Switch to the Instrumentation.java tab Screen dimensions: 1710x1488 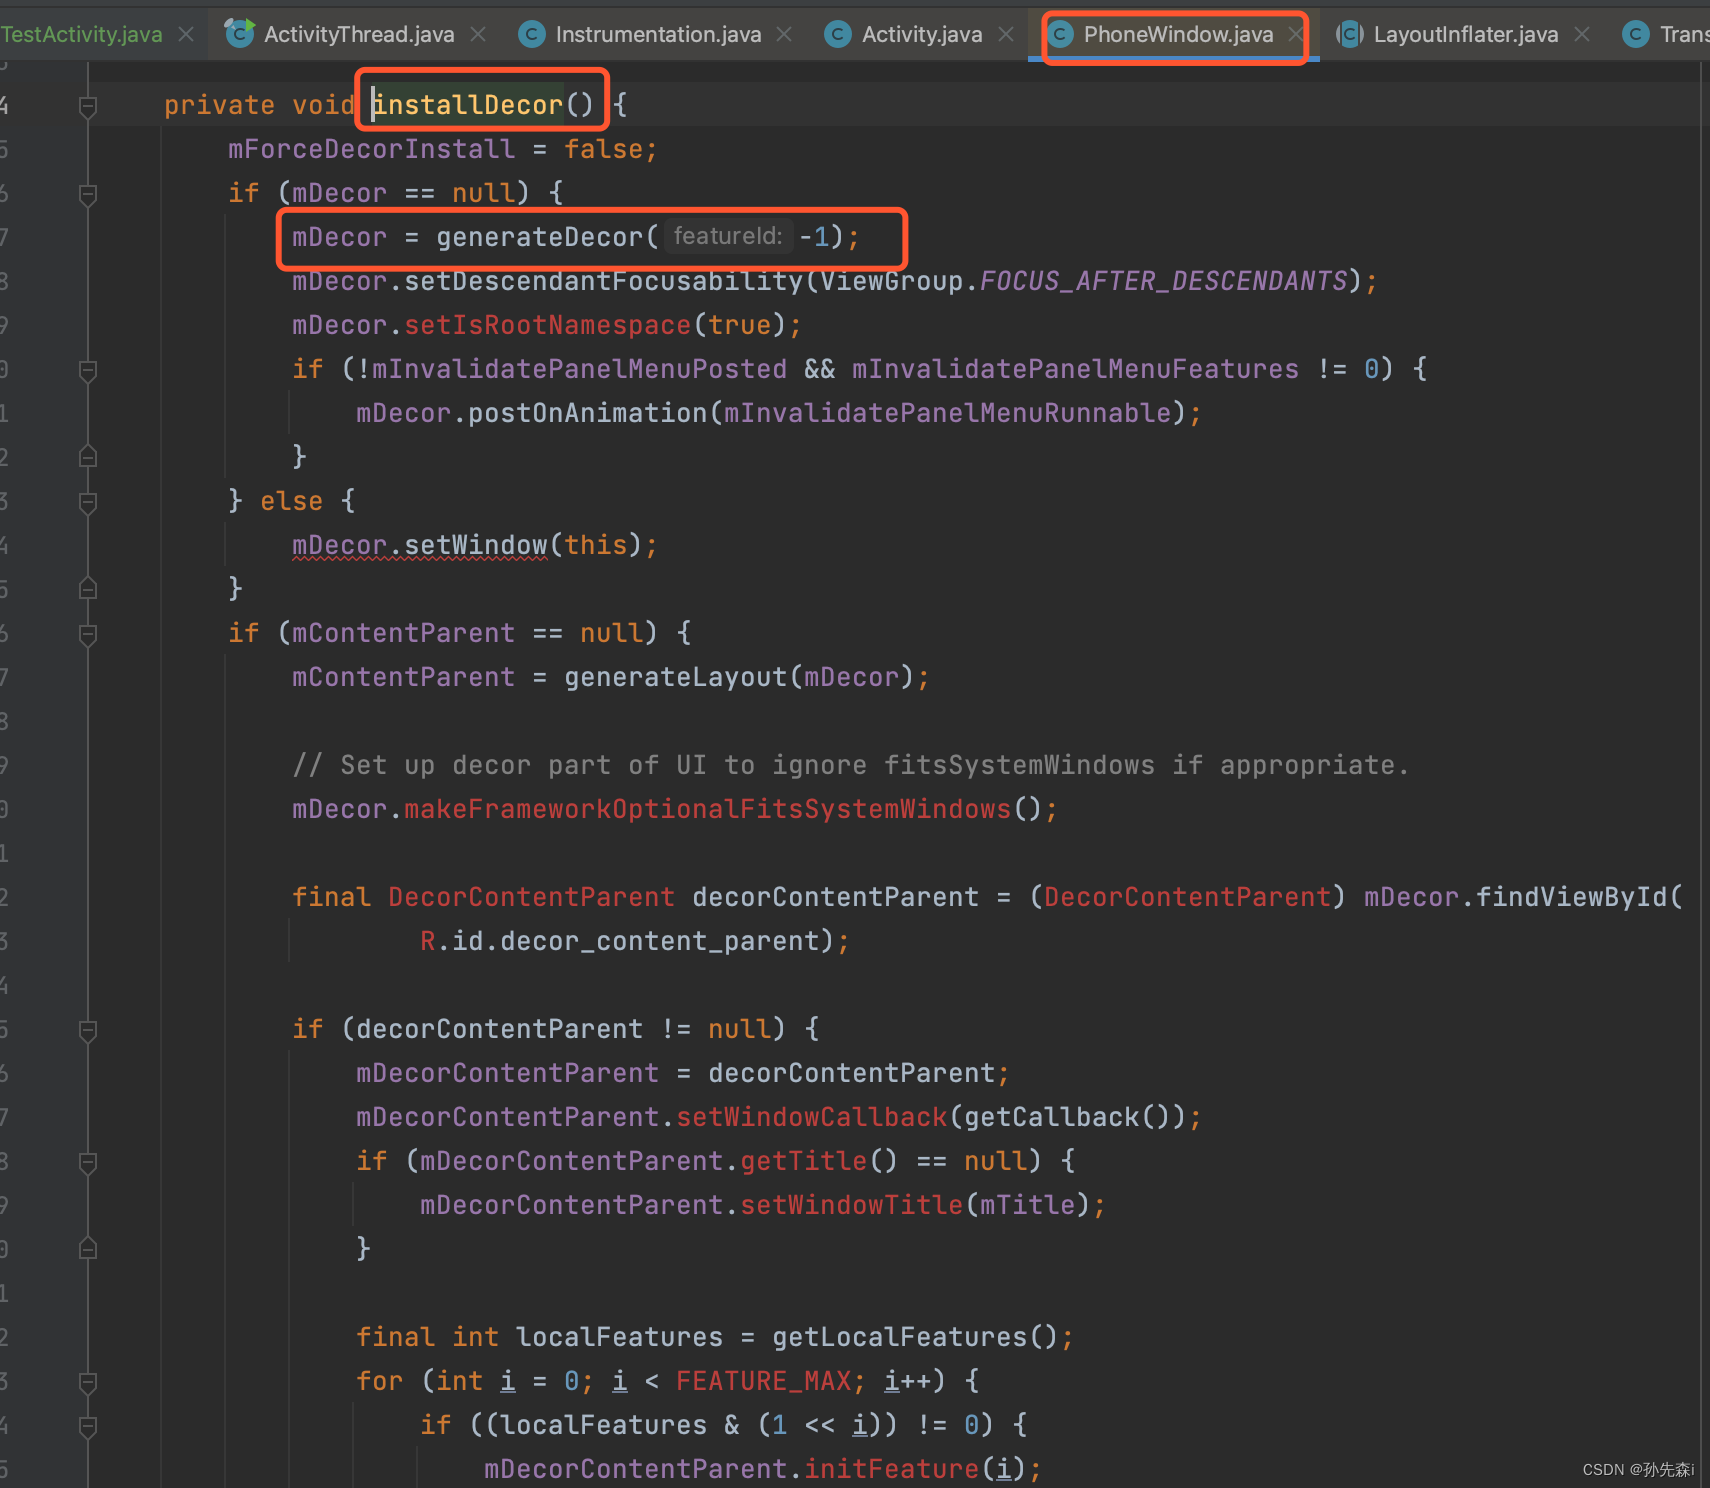coord(658,34)
